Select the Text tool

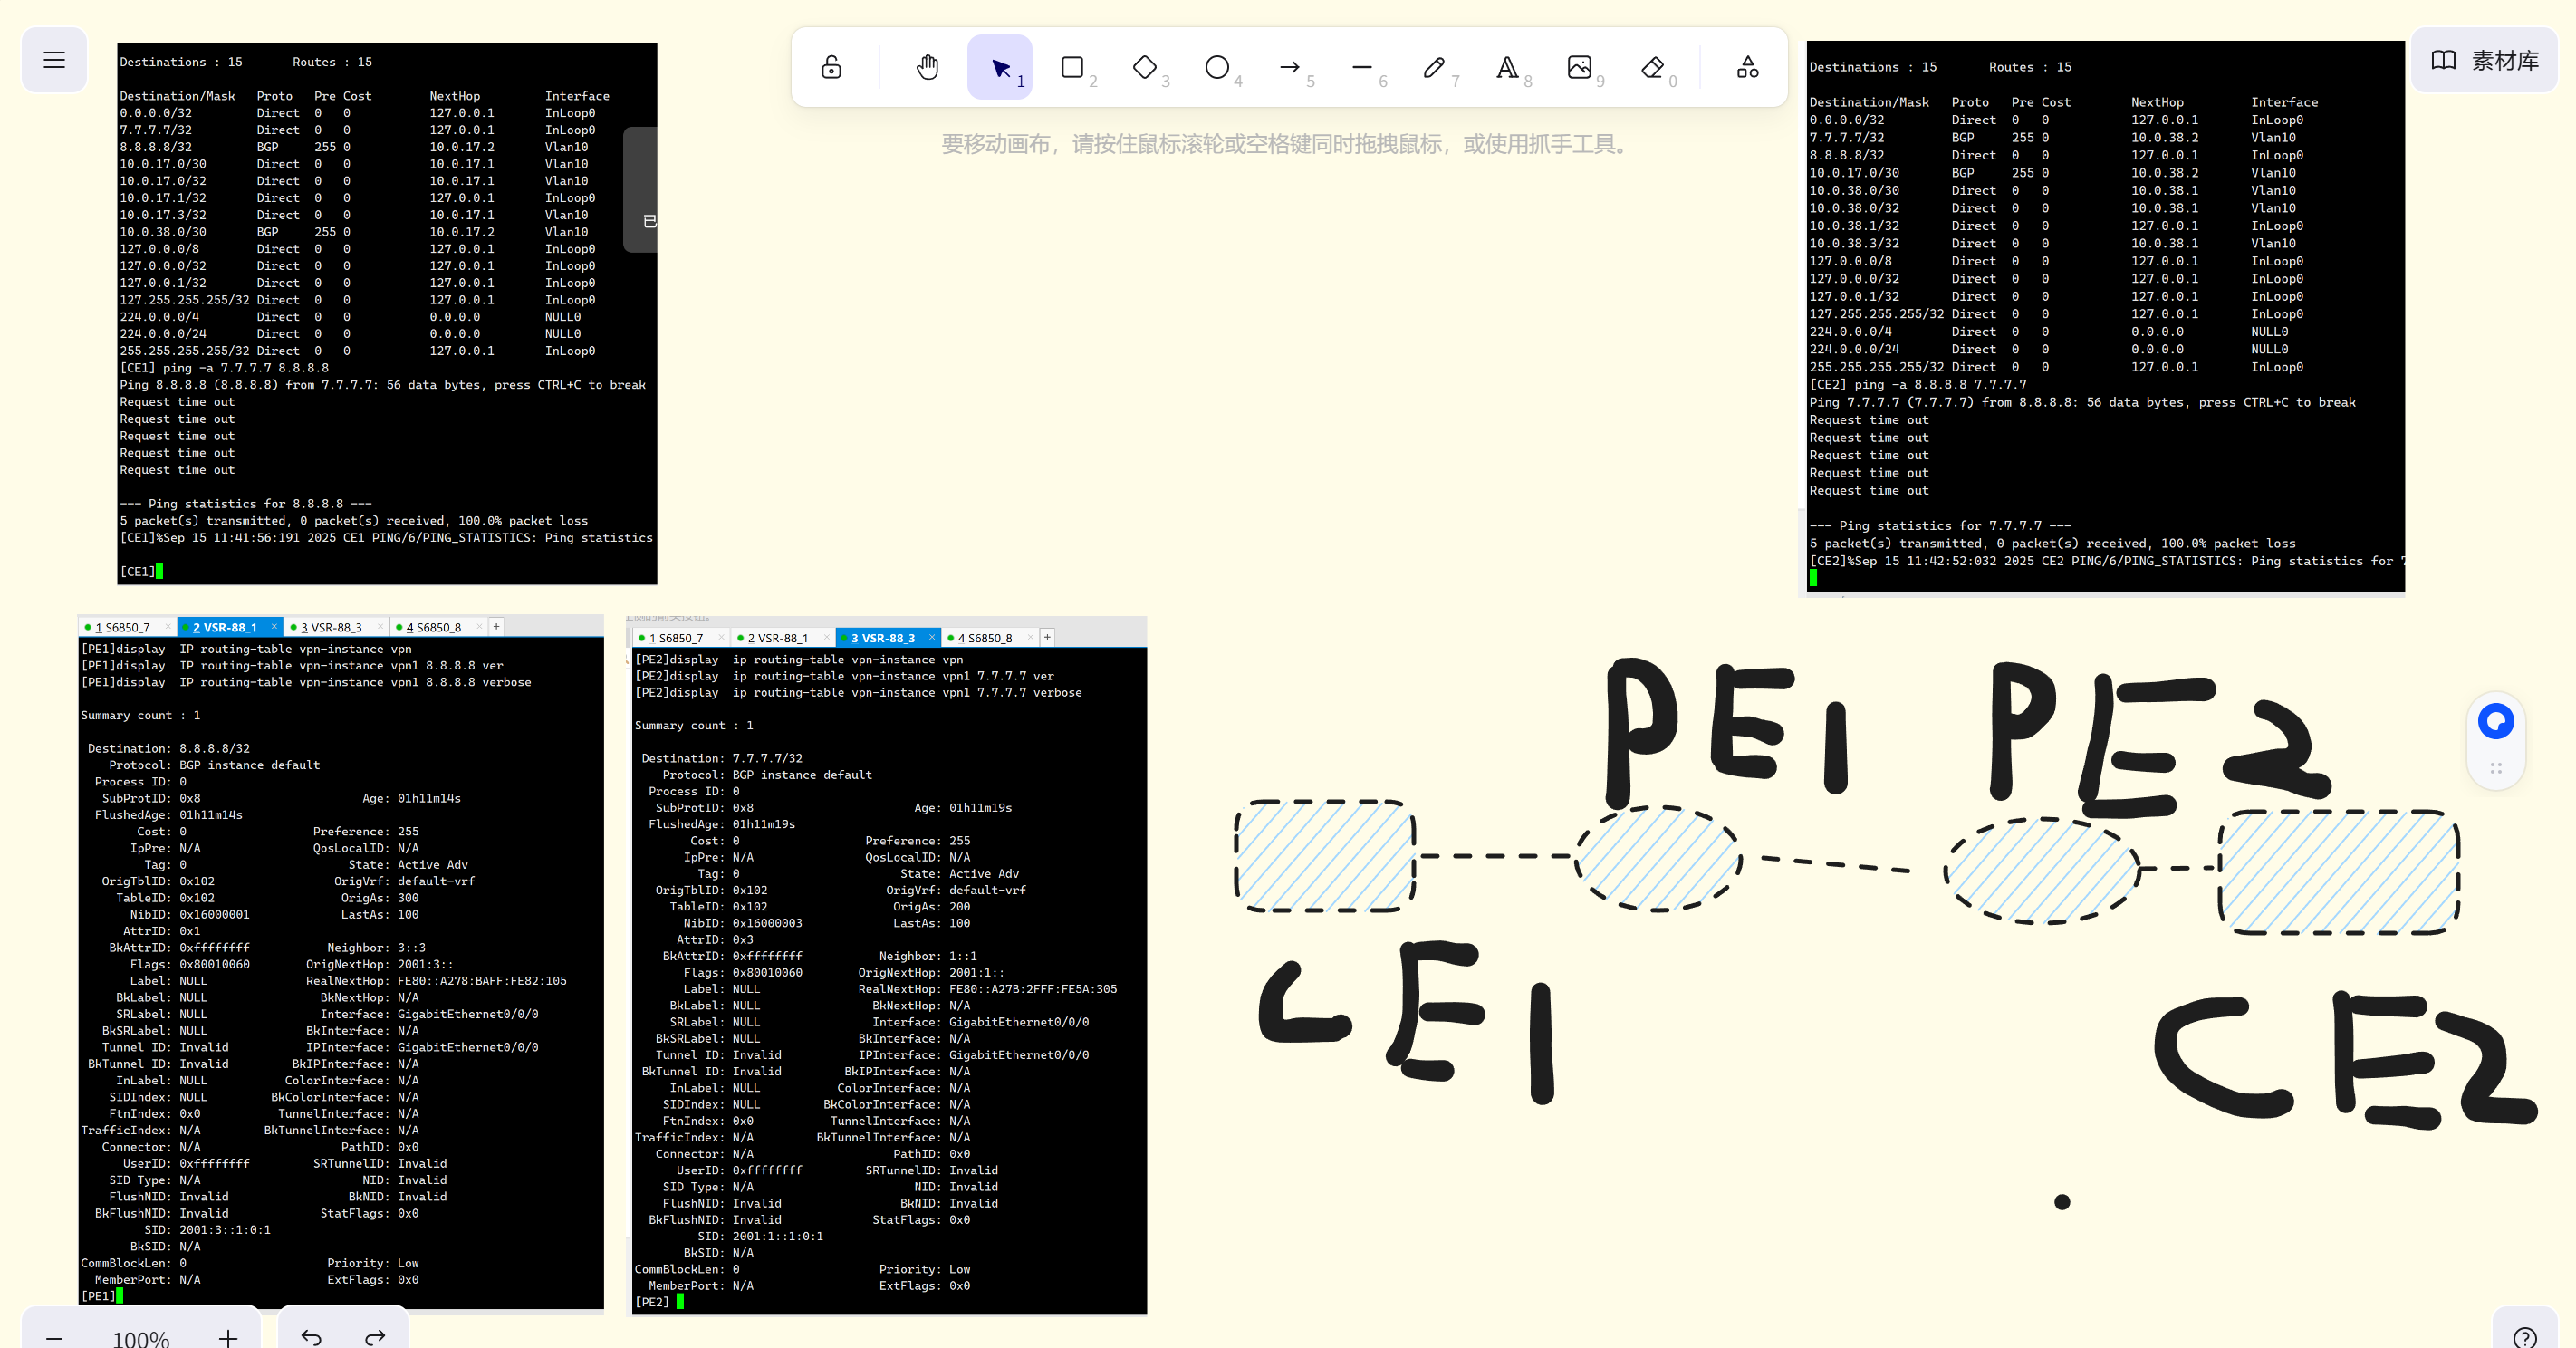[x=1507, y=67]
